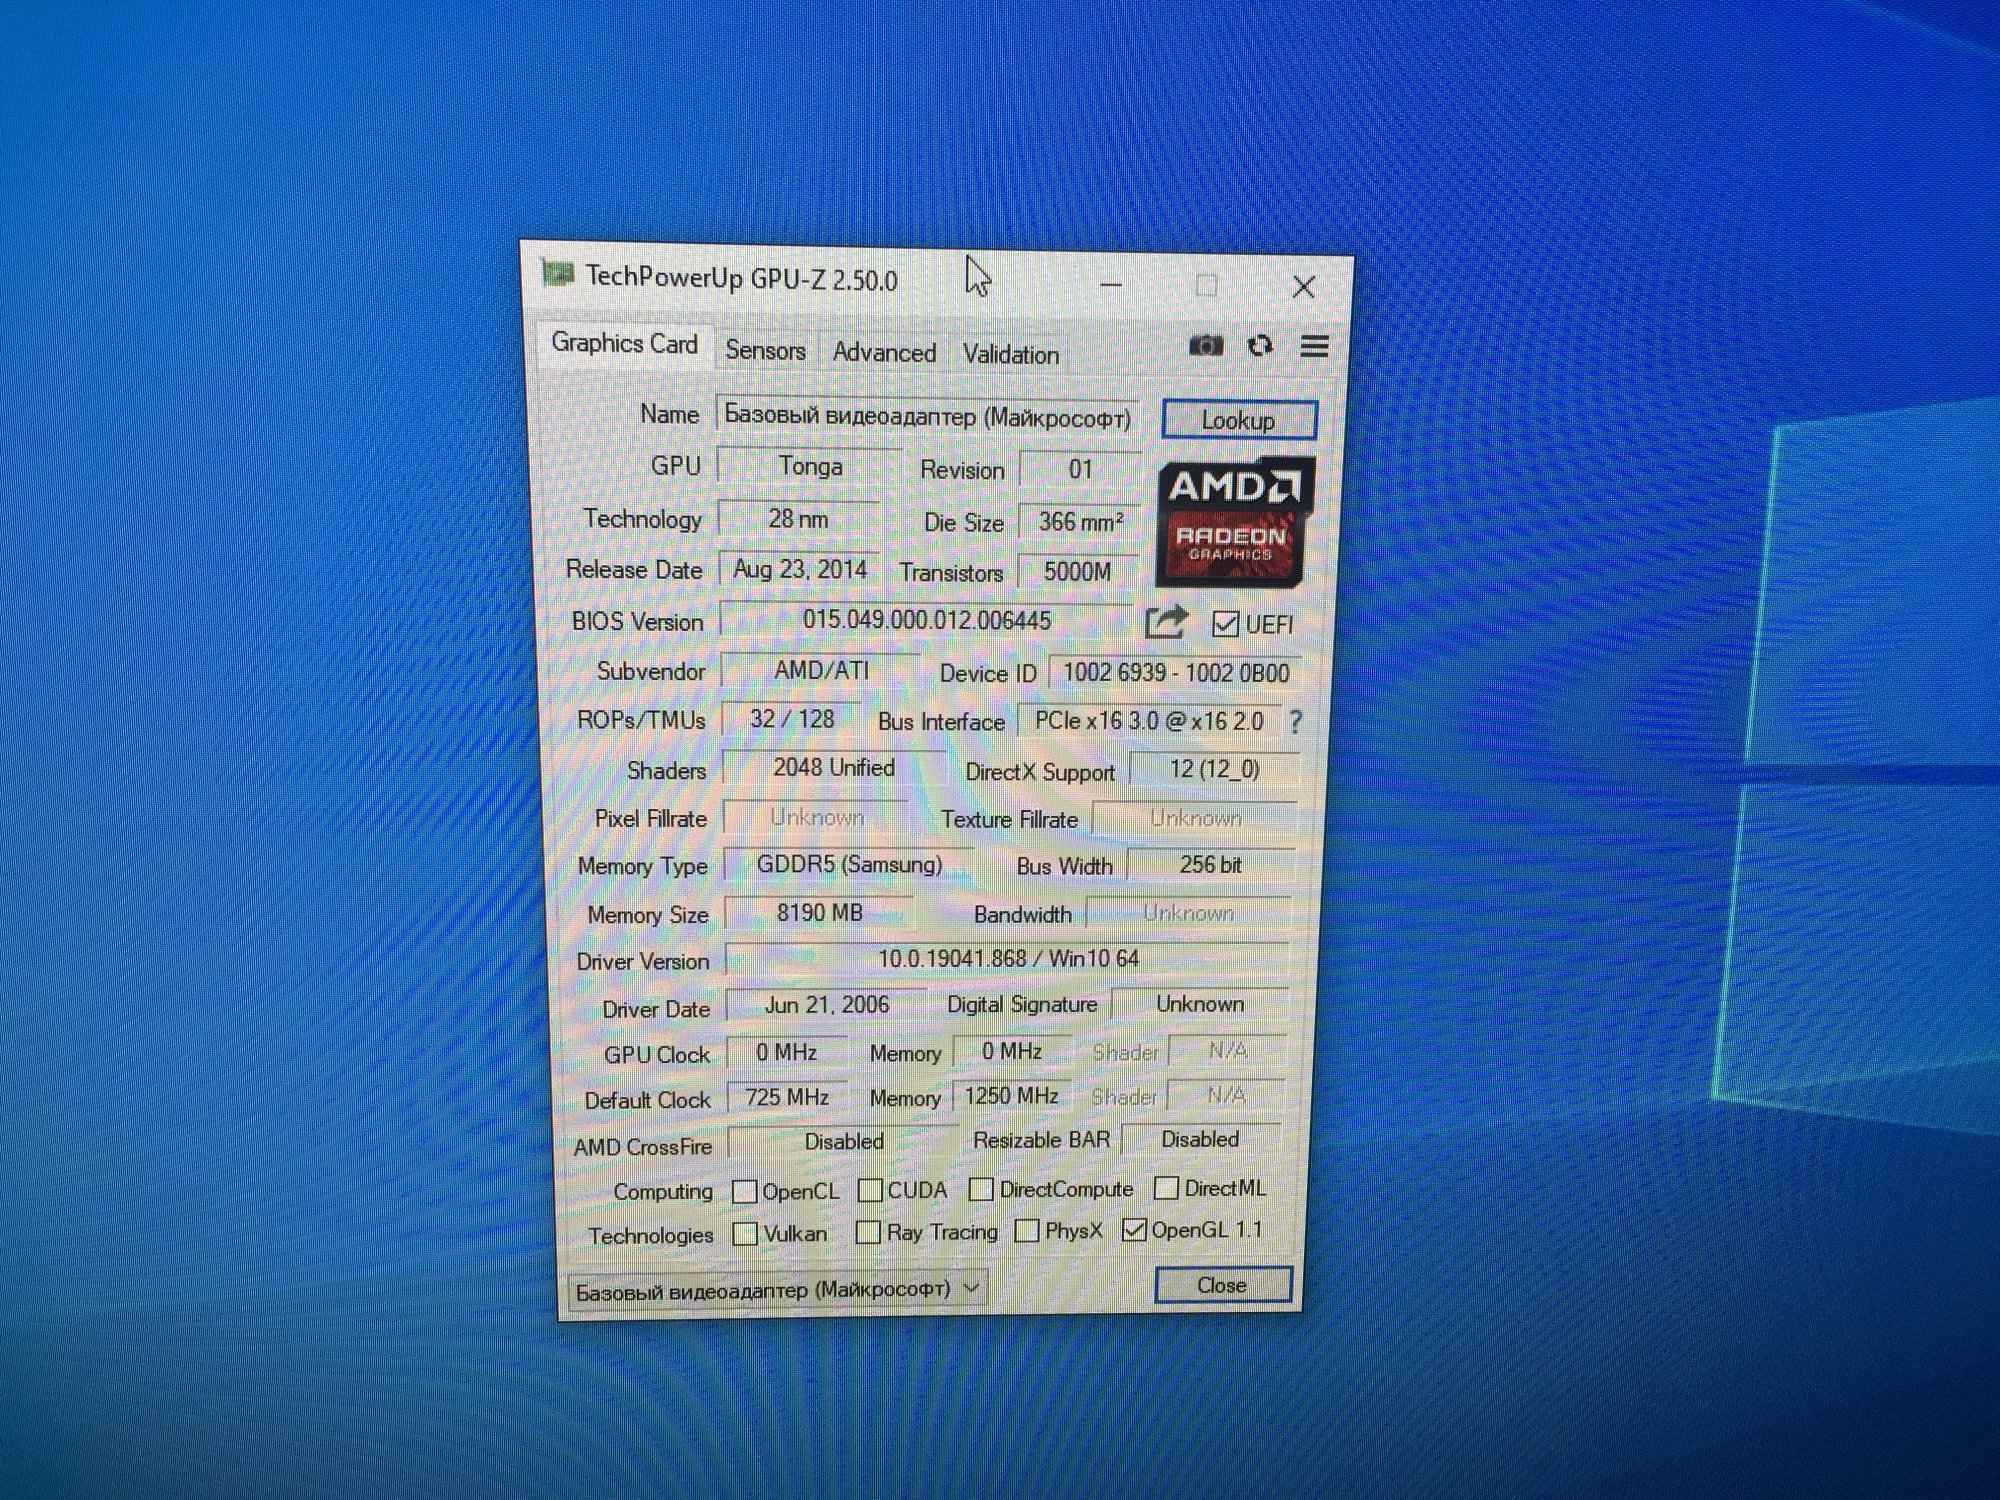2000x1500 pixels.
Task: Toggle the Vulkan checkbox
Action: 744,1234
